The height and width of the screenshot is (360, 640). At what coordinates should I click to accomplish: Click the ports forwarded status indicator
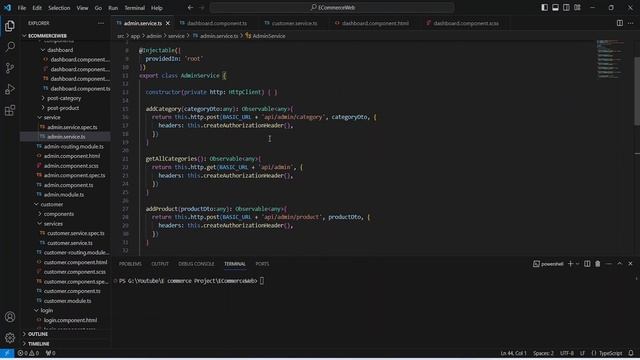(x=51, y=353)
